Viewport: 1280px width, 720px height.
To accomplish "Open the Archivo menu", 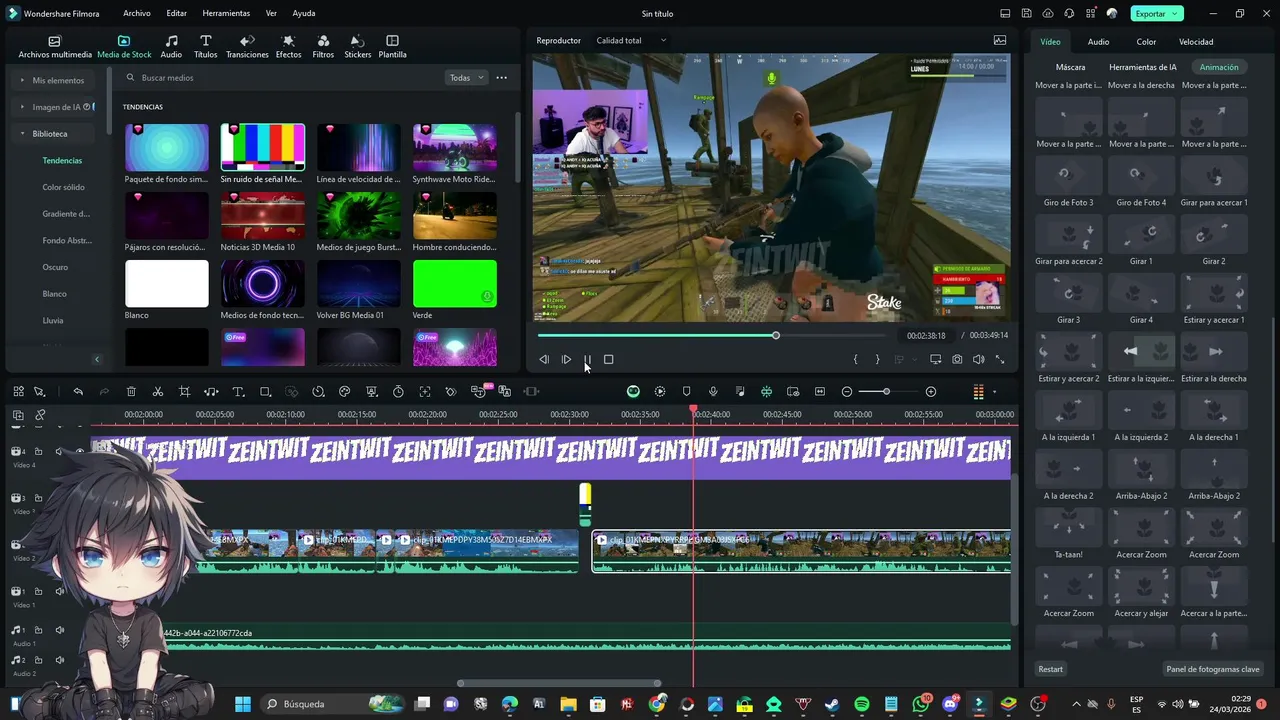I will coord(137,14).
